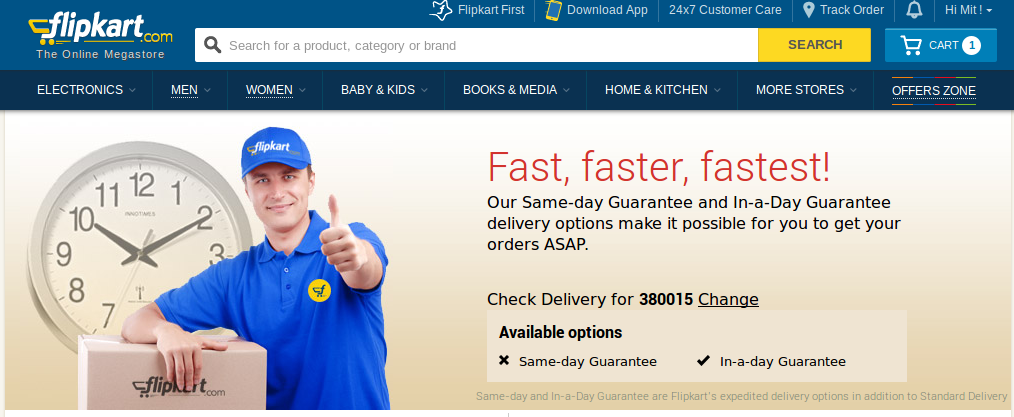The height and width of the screenshot is (417, 1014).
Task: Click the Flipkart First icon
Action: pyautogui.click(x=440, y=10)
